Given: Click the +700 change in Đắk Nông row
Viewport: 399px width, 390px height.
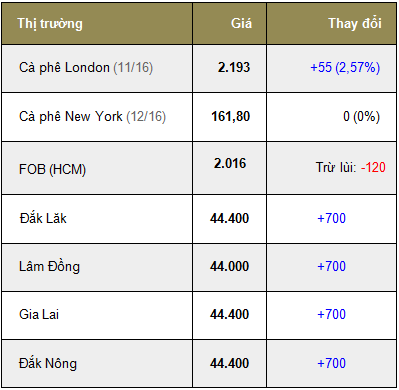Looking at the screenshot, I should pyautogui.click(x=332, y=363).
